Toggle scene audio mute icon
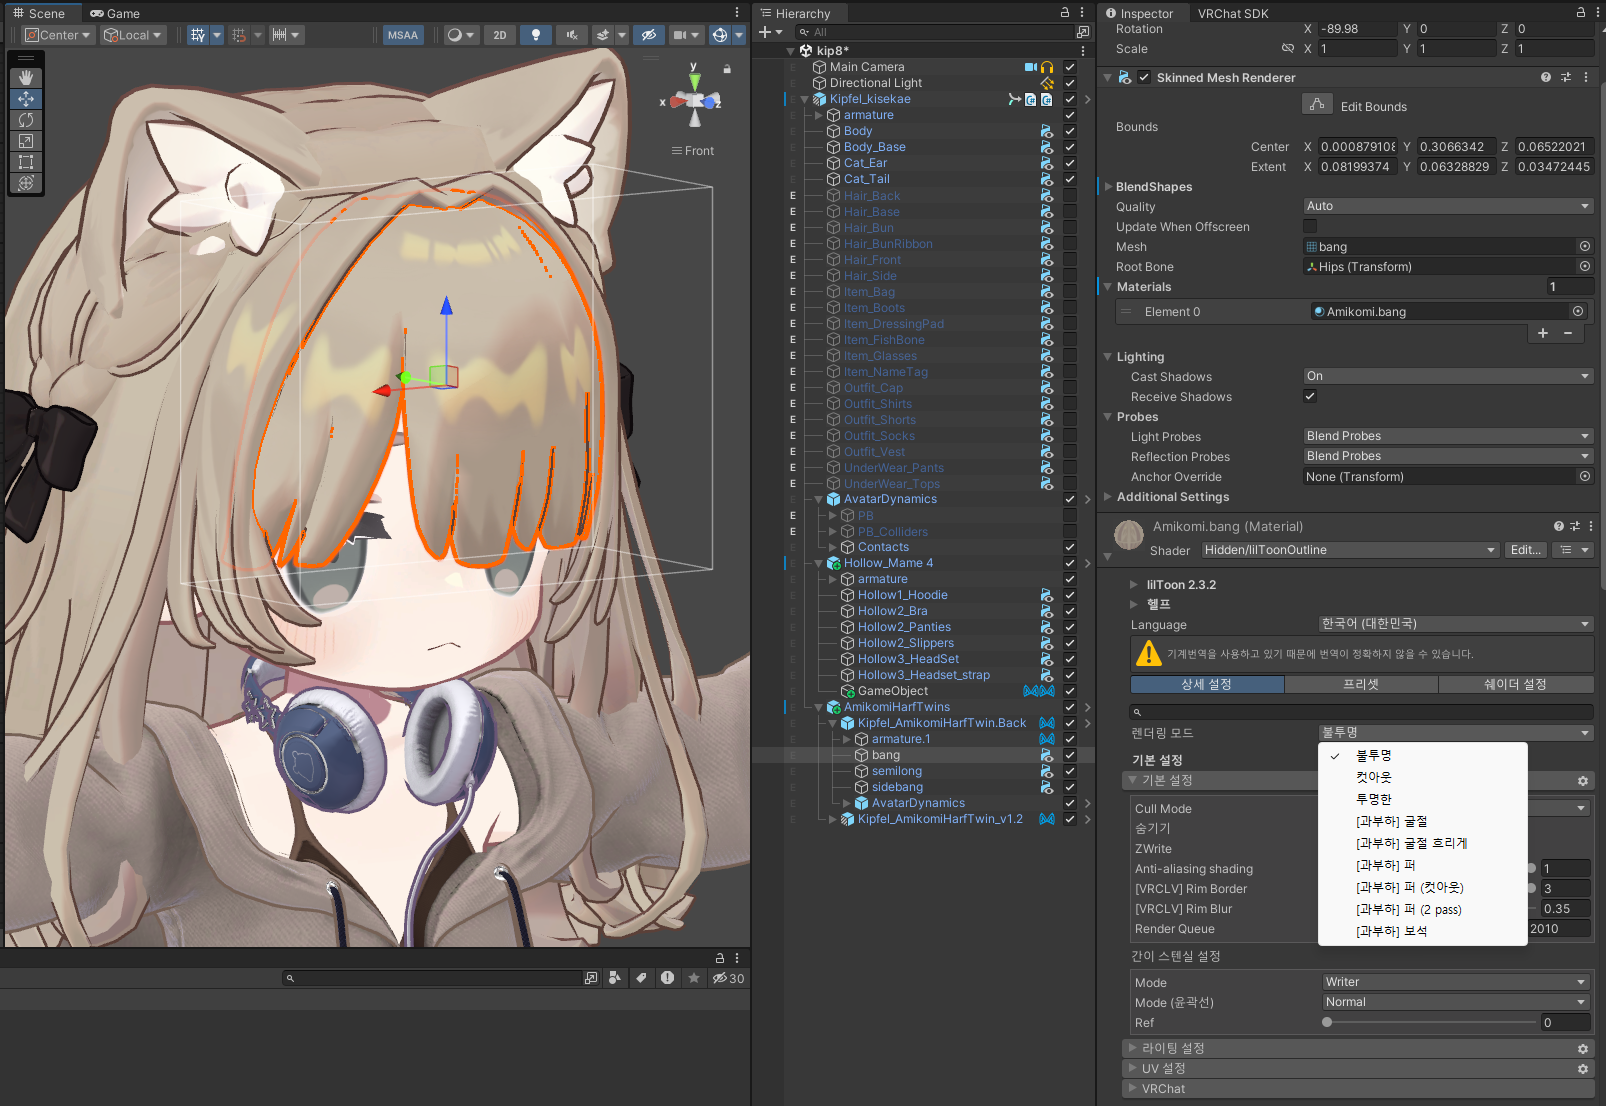 (571, 35)
